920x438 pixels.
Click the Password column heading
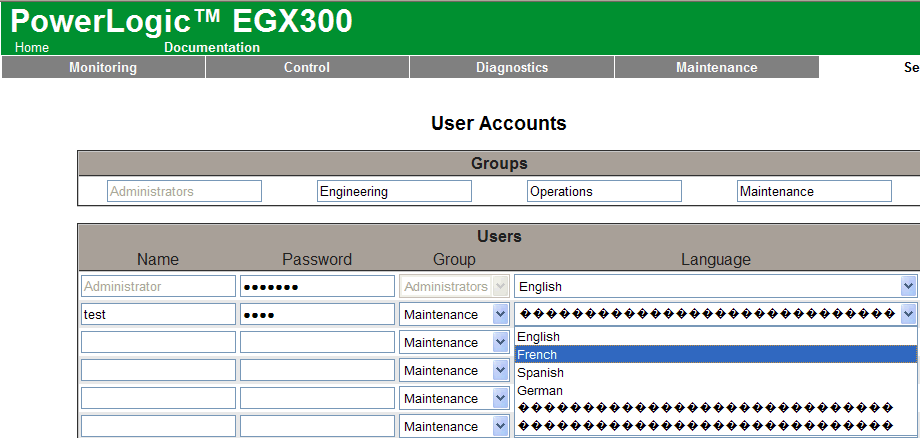click(x=317, y=259)
